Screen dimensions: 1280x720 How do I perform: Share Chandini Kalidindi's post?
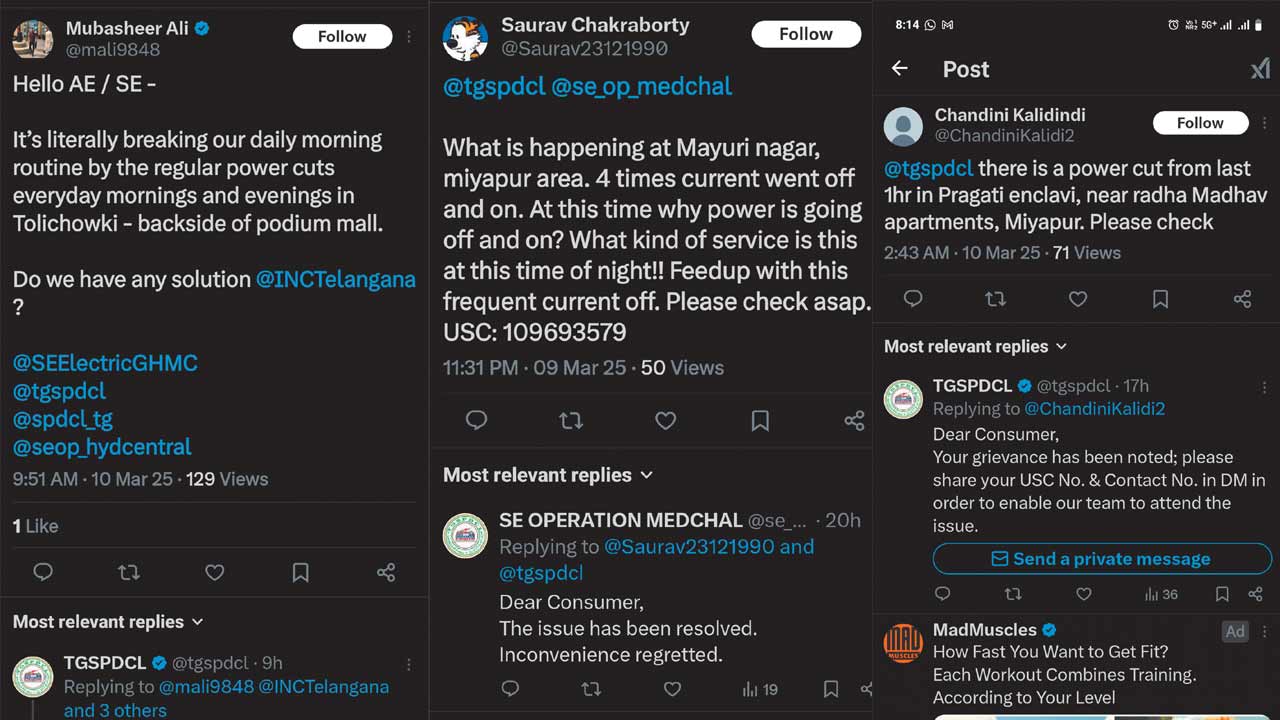[1242, 298]
